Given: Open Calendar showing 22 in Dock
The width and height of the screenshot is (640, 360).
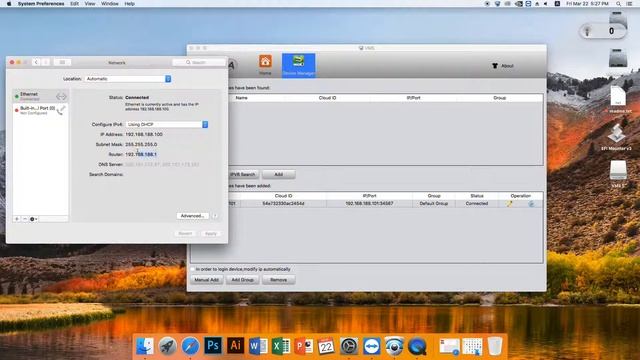Looking at the screenshot, I should click(x=326, y=346).
